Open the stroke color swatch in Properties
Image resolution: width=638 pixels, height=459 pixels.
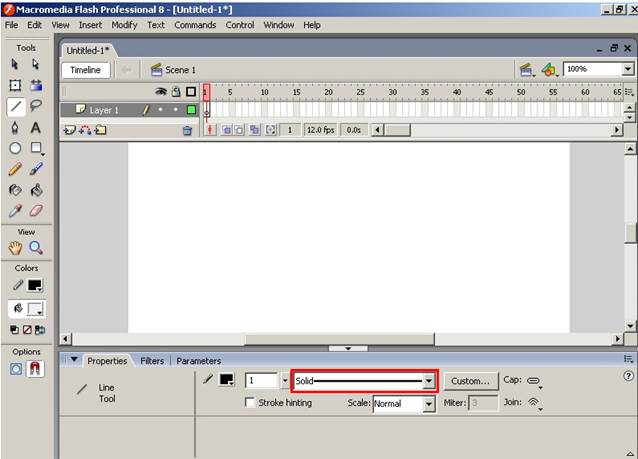click(227, 380)
